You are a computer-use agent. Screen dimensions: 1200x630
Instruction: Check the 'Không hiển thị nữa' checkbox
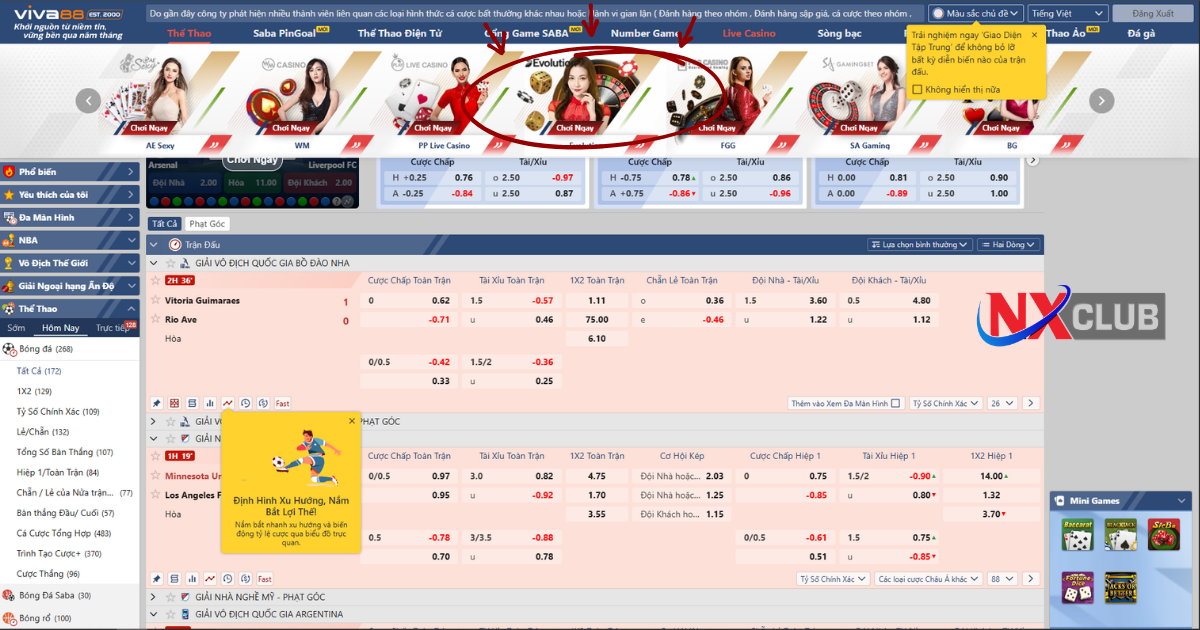click(917, 89)
